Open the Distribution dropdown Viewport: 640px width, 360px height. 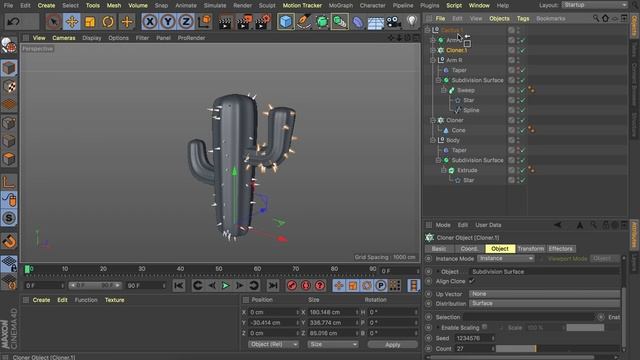tap(544, 304)
